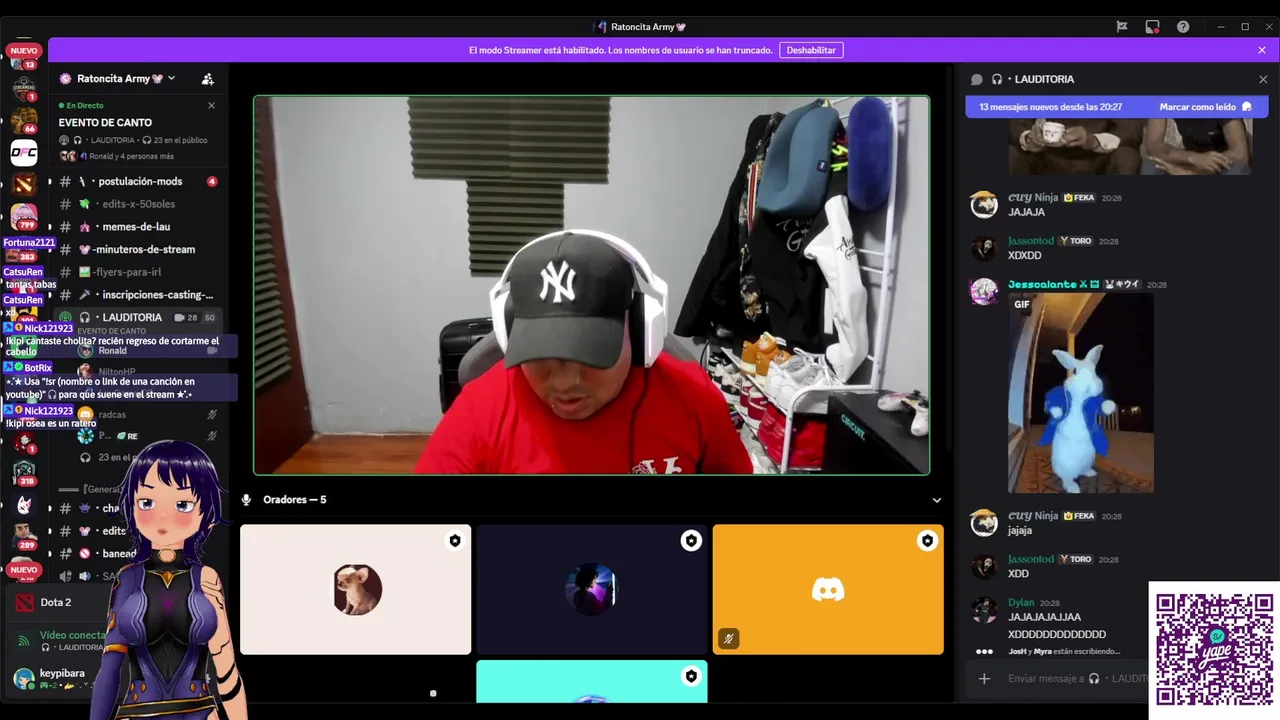Click moderator badge on orange tile
Screen dimensions: 1280x720
coord(927,541)
